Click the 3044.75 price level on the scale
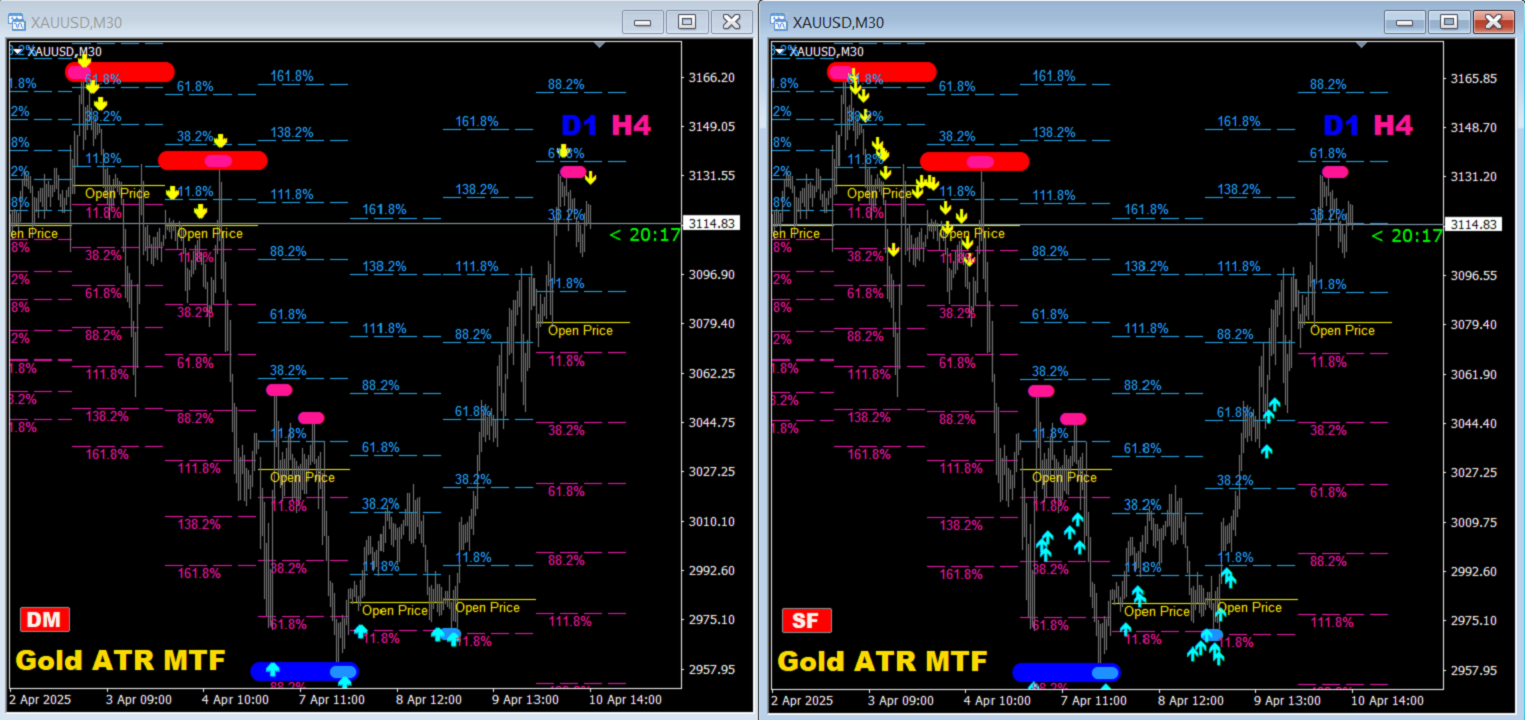 [713, 422]
